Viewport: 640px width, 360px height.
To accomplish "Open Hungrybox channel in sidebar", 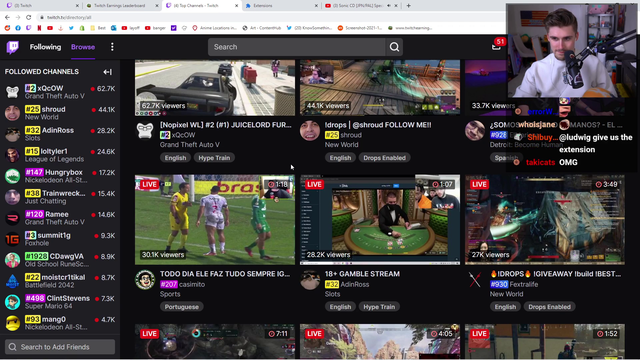I will click(60, 176).
